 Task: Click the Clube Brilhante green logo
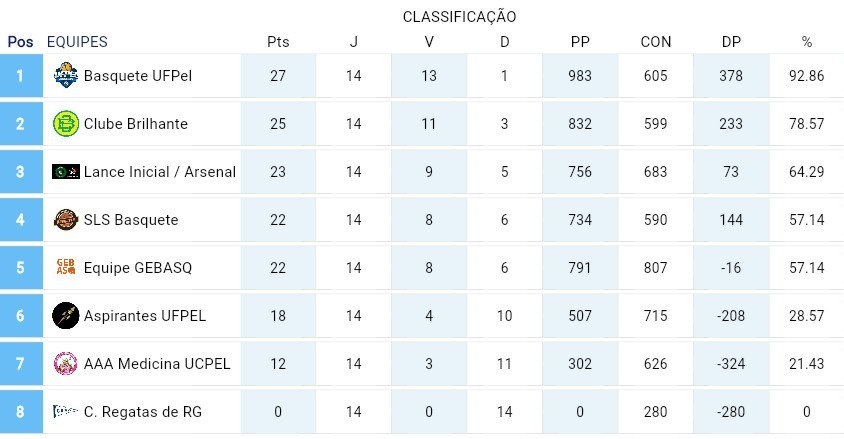(66, 123)
